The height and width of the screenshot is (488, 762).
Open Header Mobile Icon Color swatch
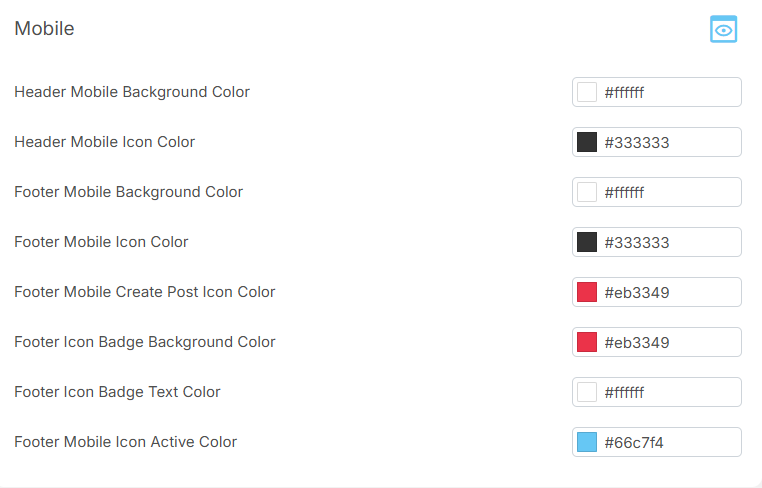point(587,142)
